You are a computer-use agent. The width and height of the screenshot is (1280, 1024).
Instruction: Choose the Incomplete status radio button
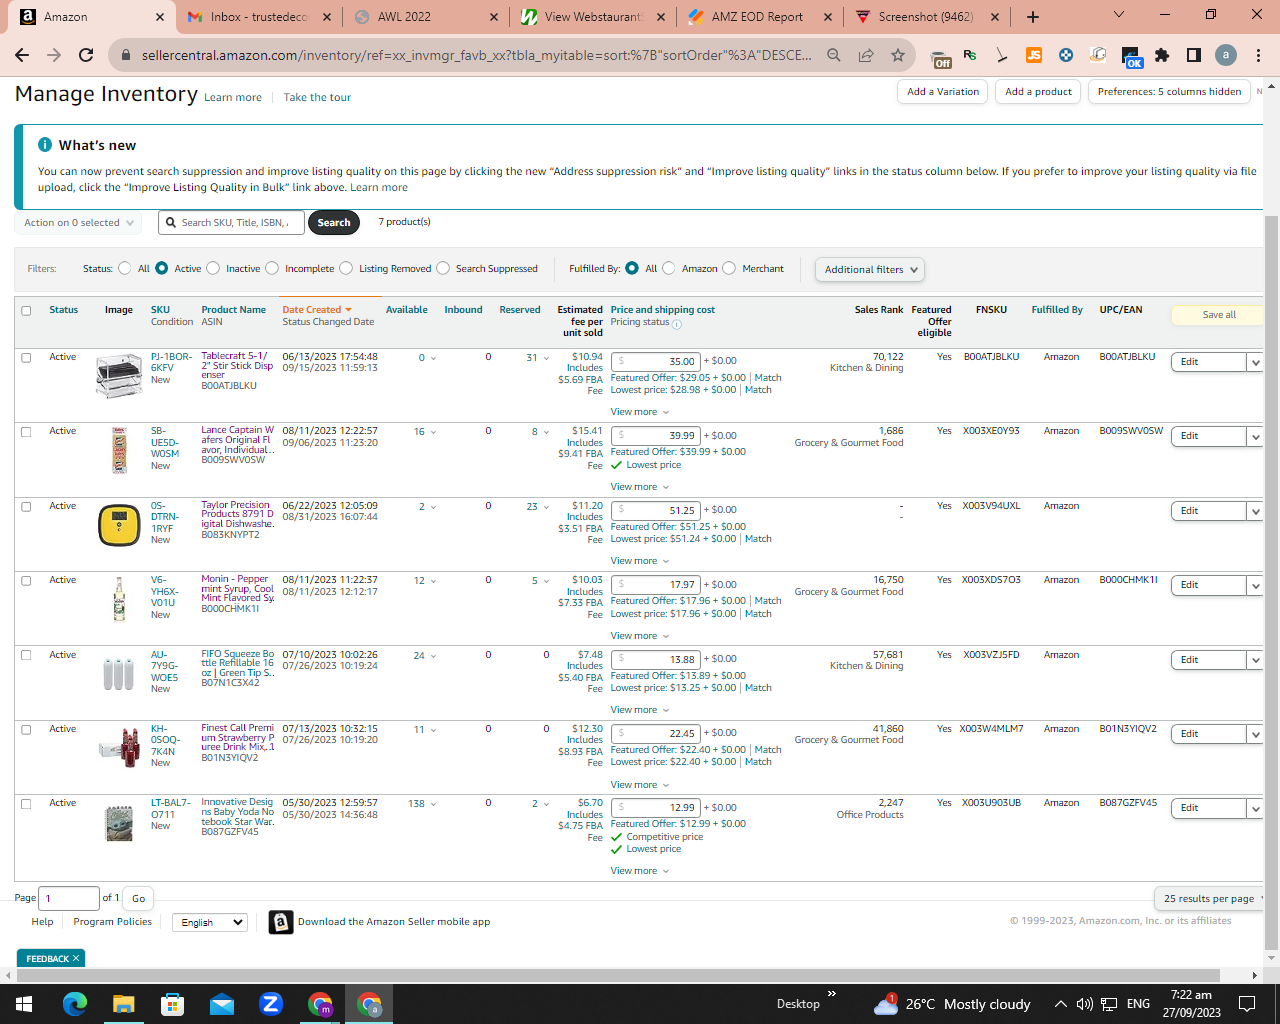pyautogui.click(x=272, y=268)
